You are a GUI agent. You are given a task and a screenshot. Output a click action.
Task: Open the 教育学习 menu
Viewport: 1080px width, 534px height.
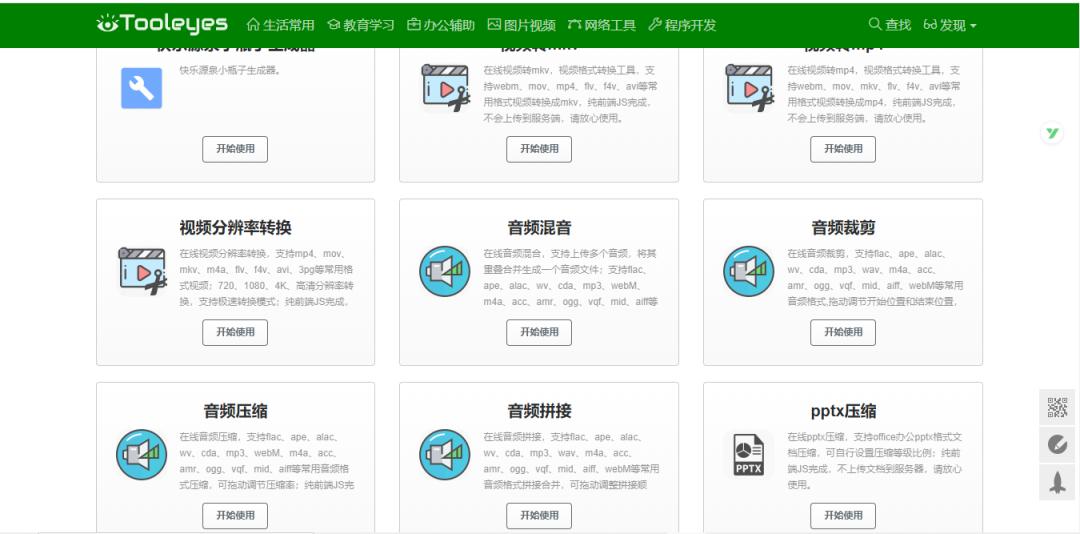[x=361, y=25]
